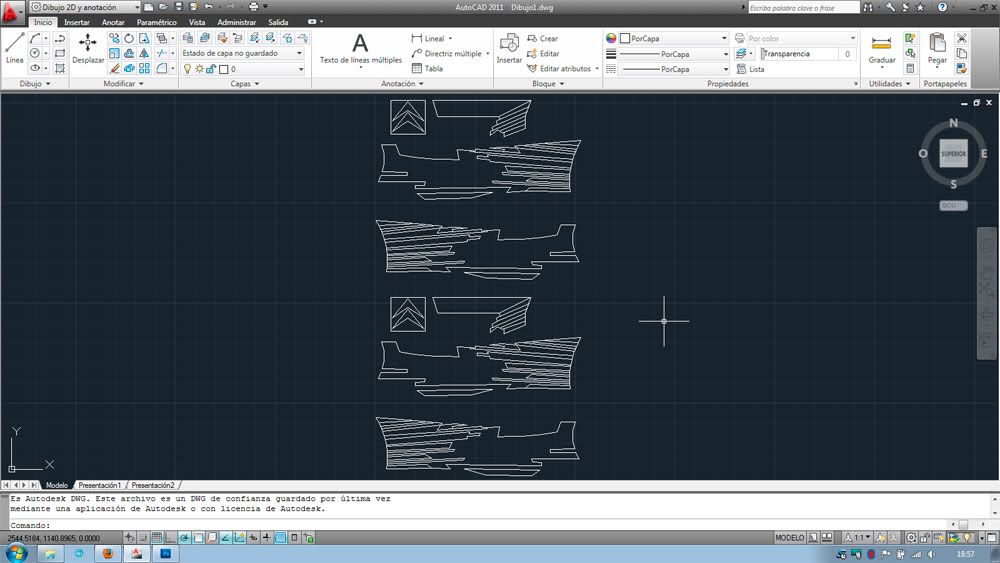Click the SUPERIOR face of the ViewCube
This screenshot has height=563, width=1000.
953,154
